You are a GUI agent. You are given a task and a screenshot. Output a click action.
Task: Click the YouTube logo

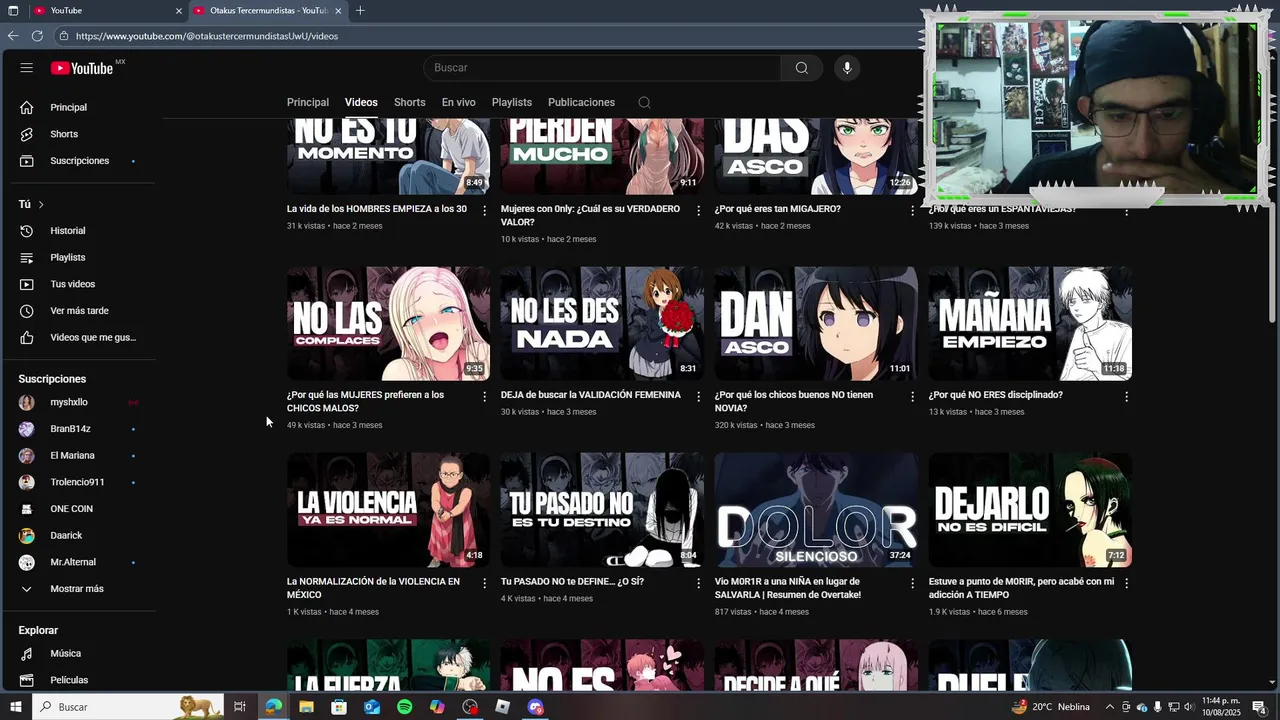82,68
